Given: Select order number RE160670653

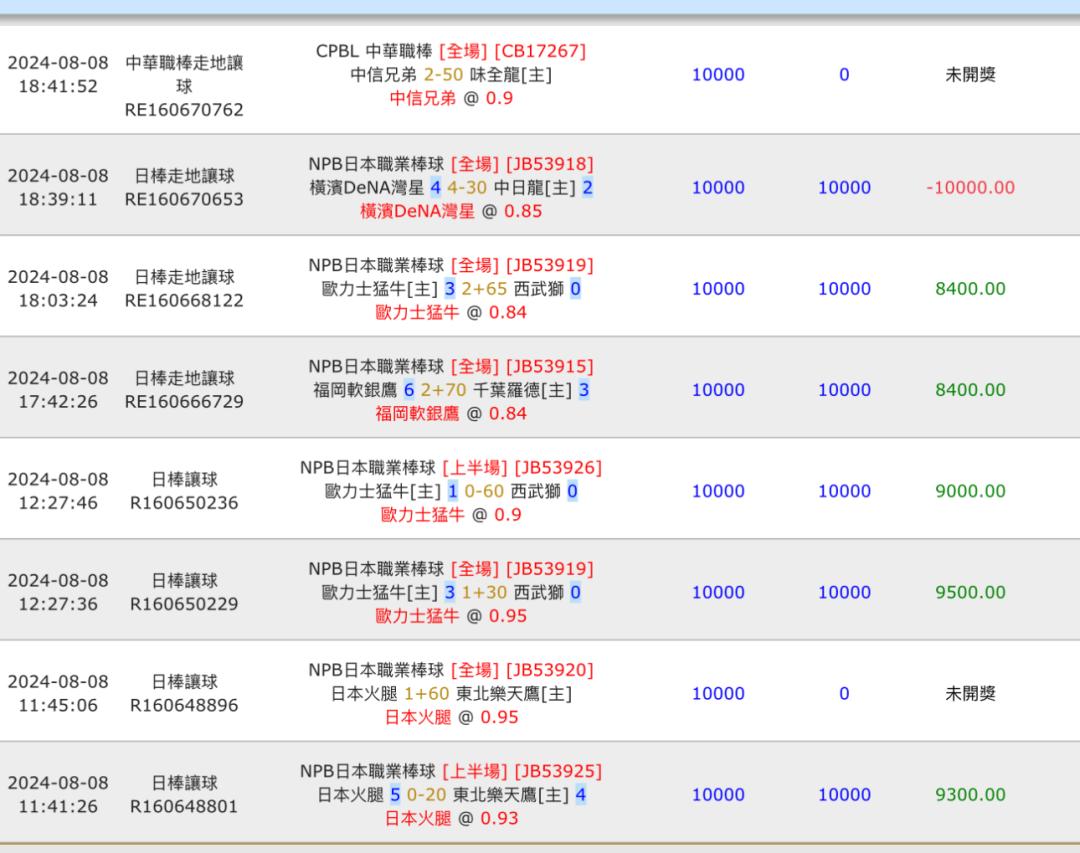Looking at the screenshot, I should pyautogui.click(x=184, y=199).
